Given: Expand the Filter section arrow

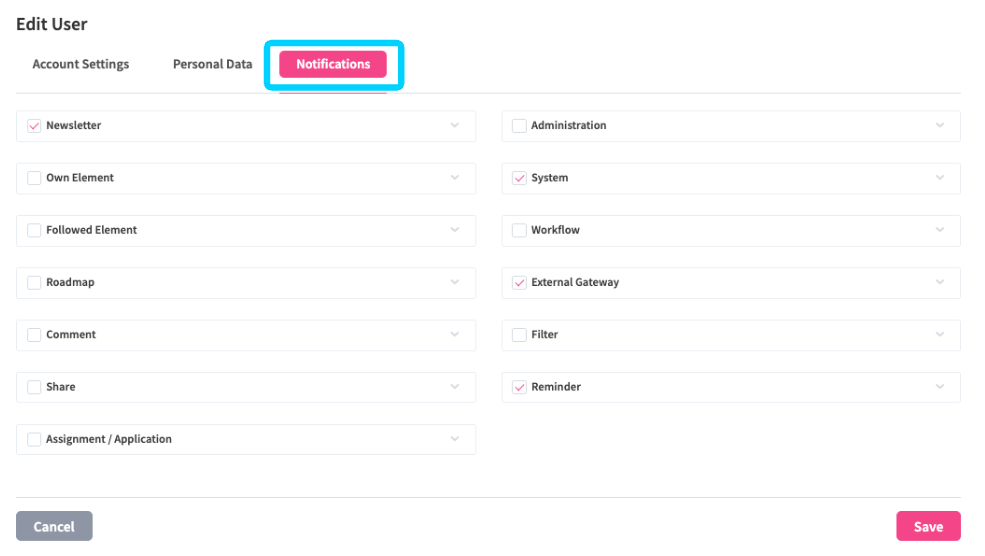Looking at the screenshot, I should coord(940,335).
